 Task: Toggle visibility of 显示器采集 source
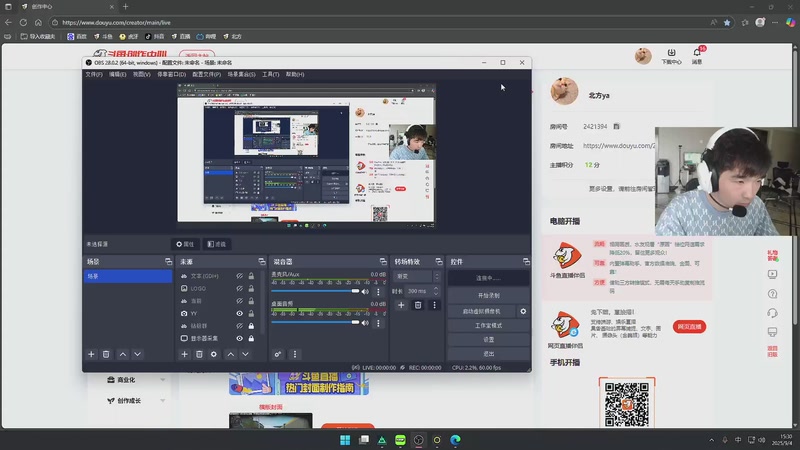click(239, 338)
